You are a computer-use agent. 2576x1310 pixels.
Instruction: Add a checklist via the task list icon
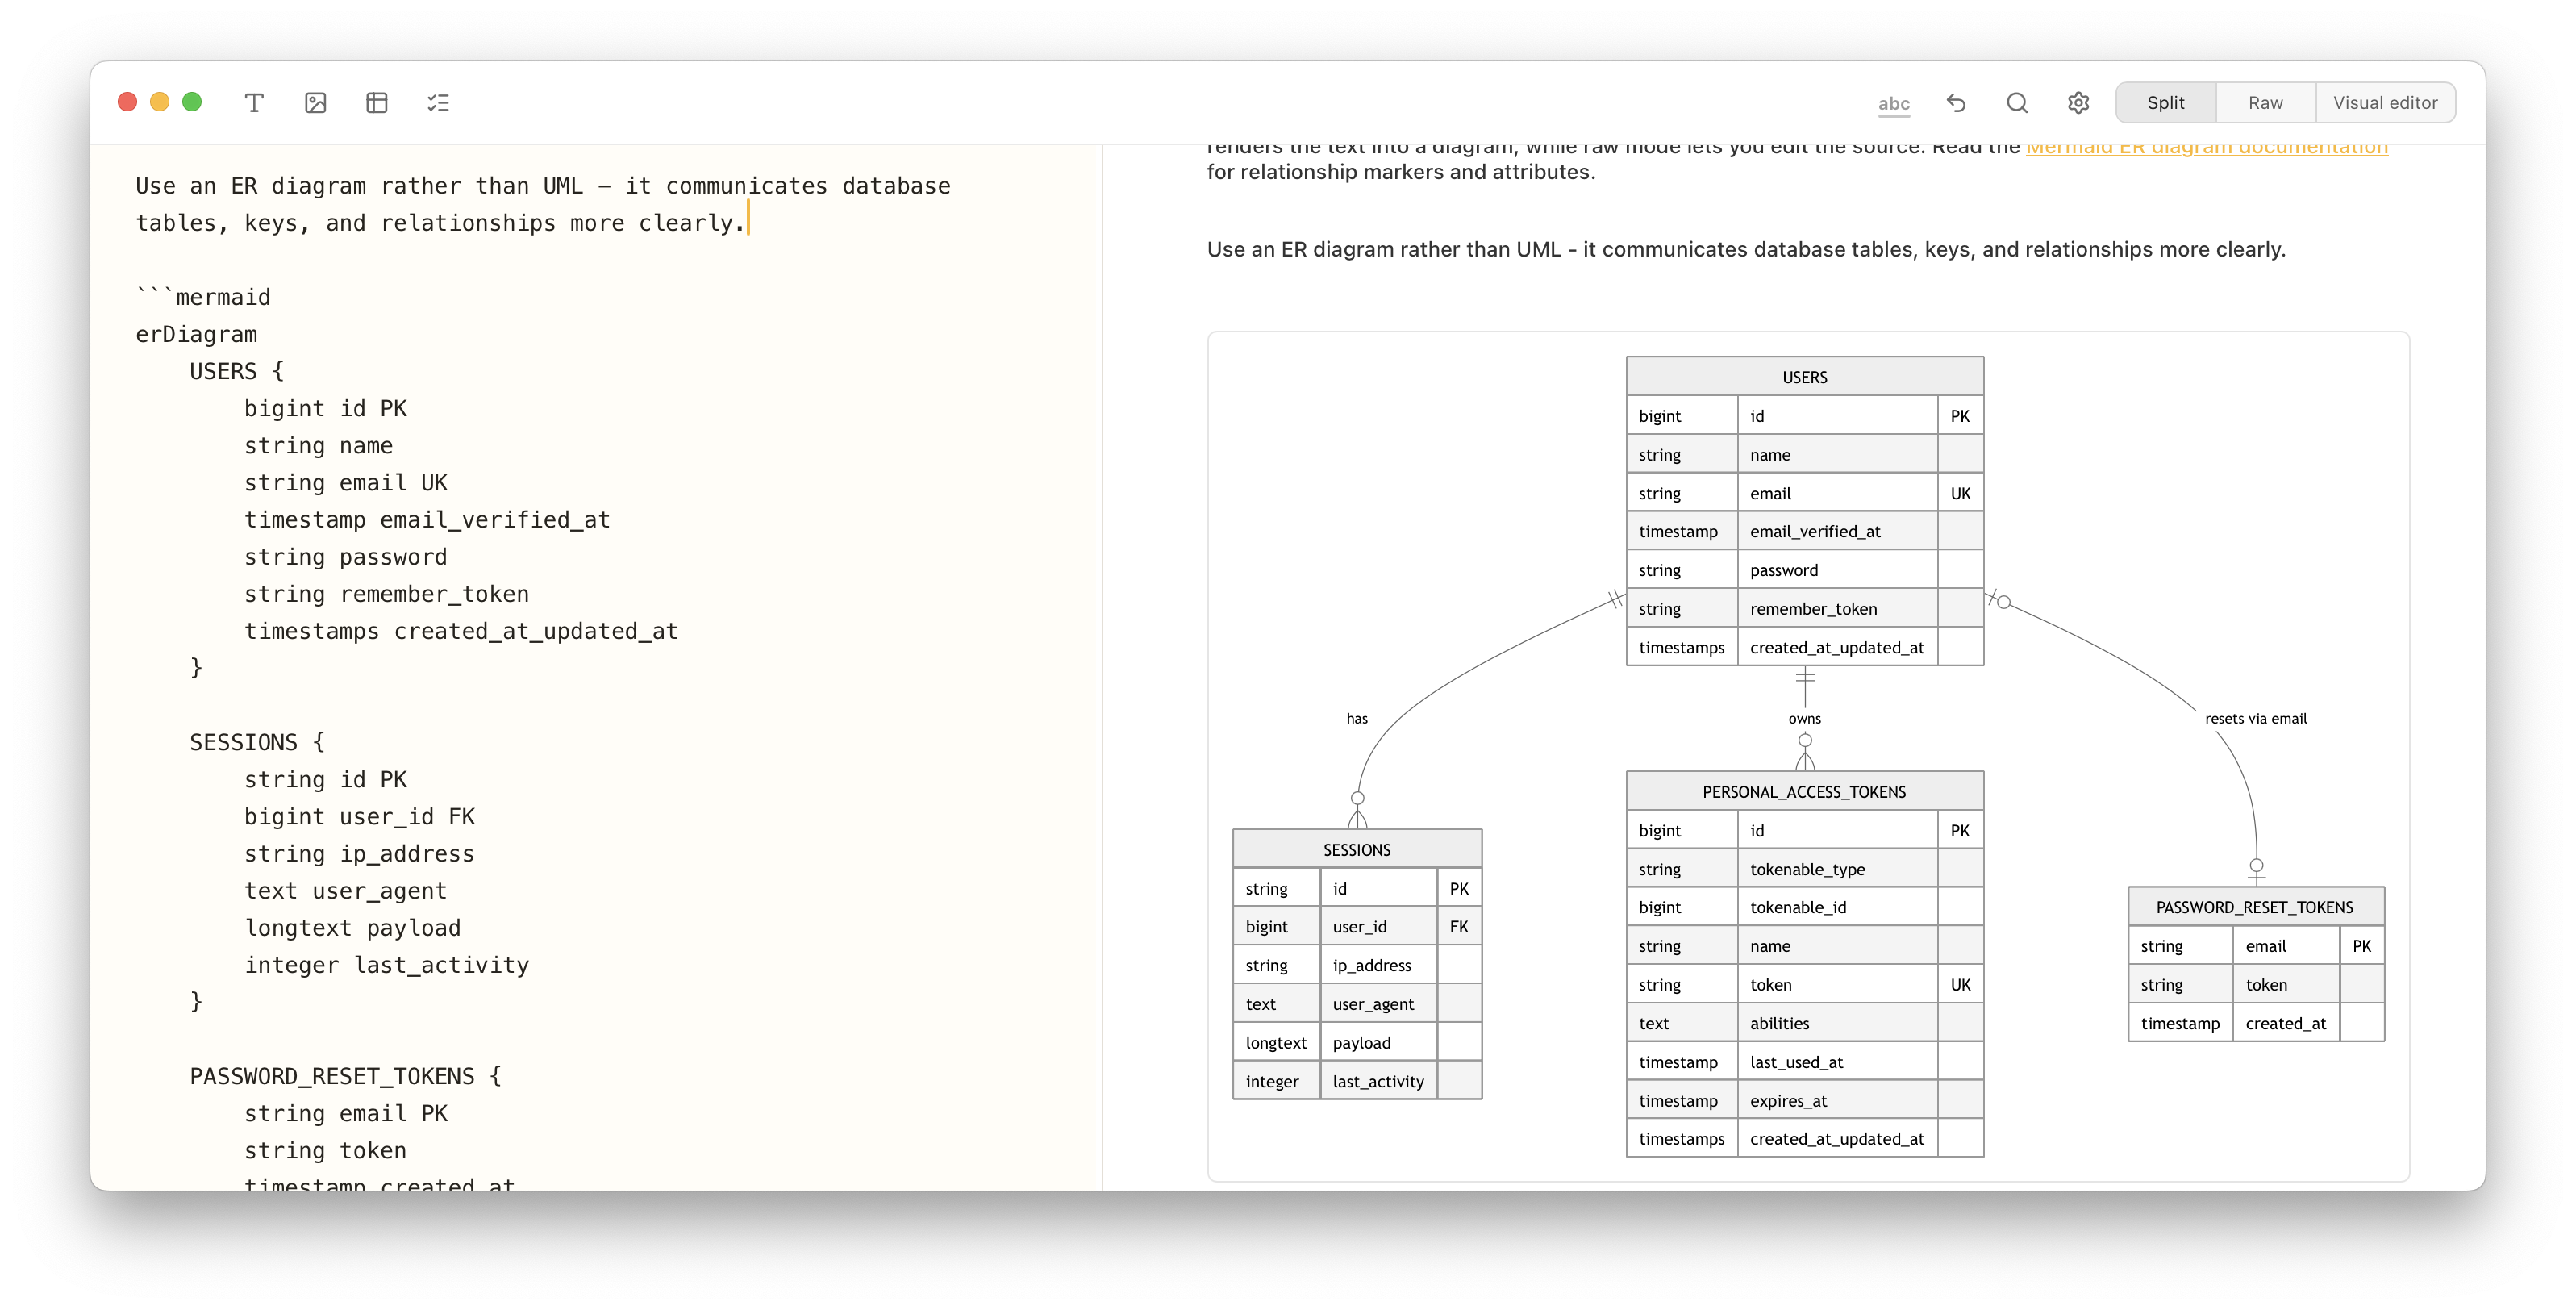pyautogui.click(x=438, y=103)
